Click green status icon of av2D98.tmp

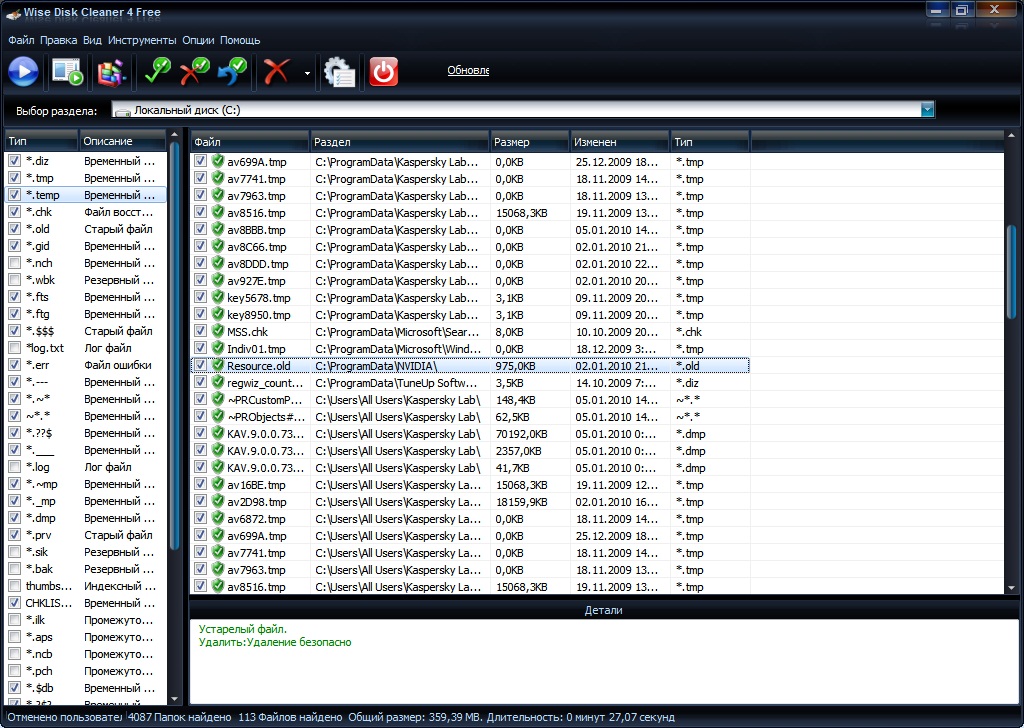click(218, 501)
